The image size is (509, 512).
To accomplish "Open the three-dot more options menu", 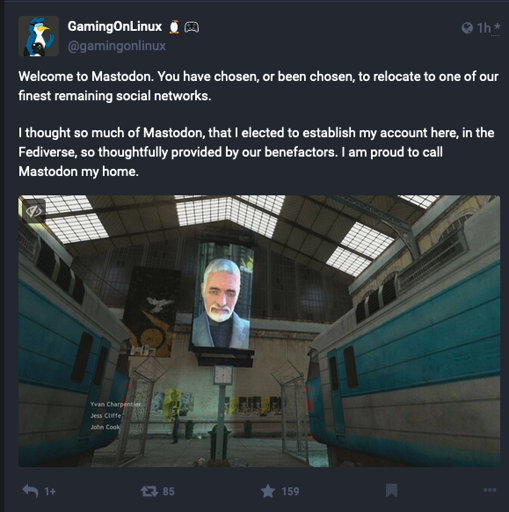I will (490, 490).
